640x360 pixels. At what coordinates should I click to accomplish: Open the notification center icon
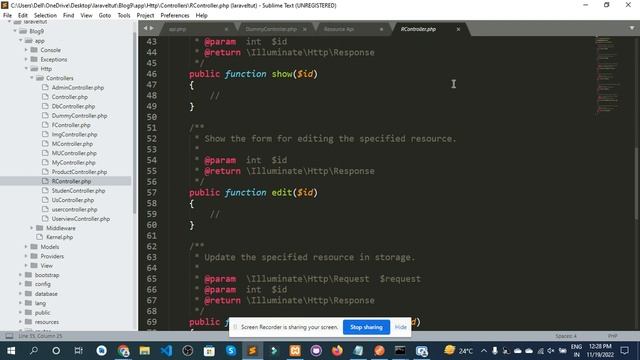click(624, 351)
